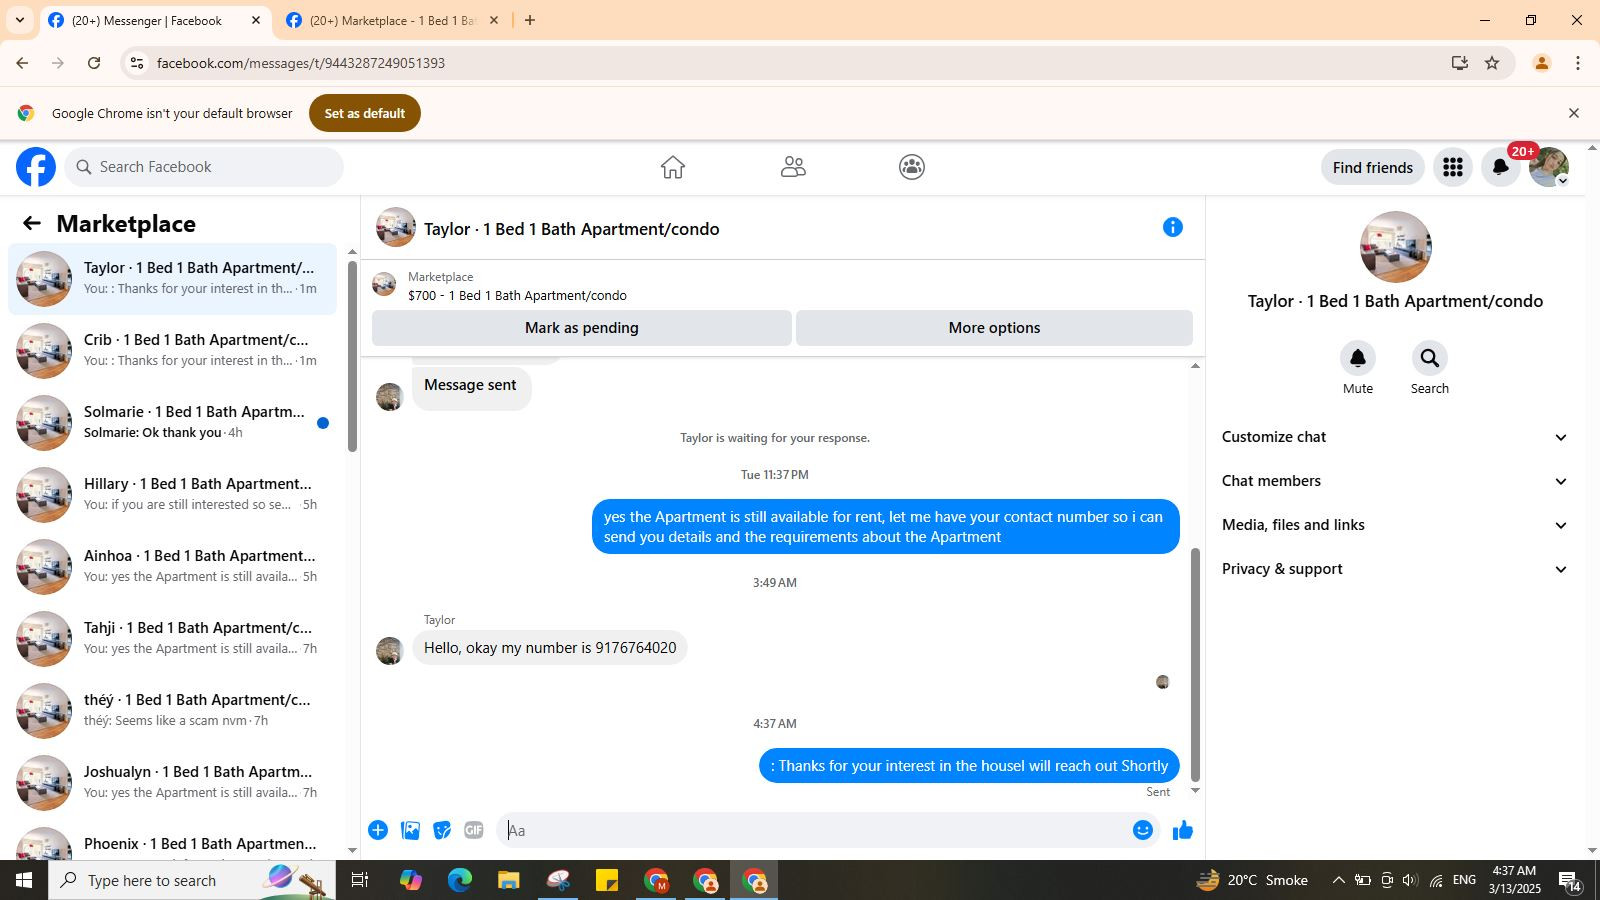Expand the Chat members section
This screenshot has height=900, width=1600.
click(1395, 481)
